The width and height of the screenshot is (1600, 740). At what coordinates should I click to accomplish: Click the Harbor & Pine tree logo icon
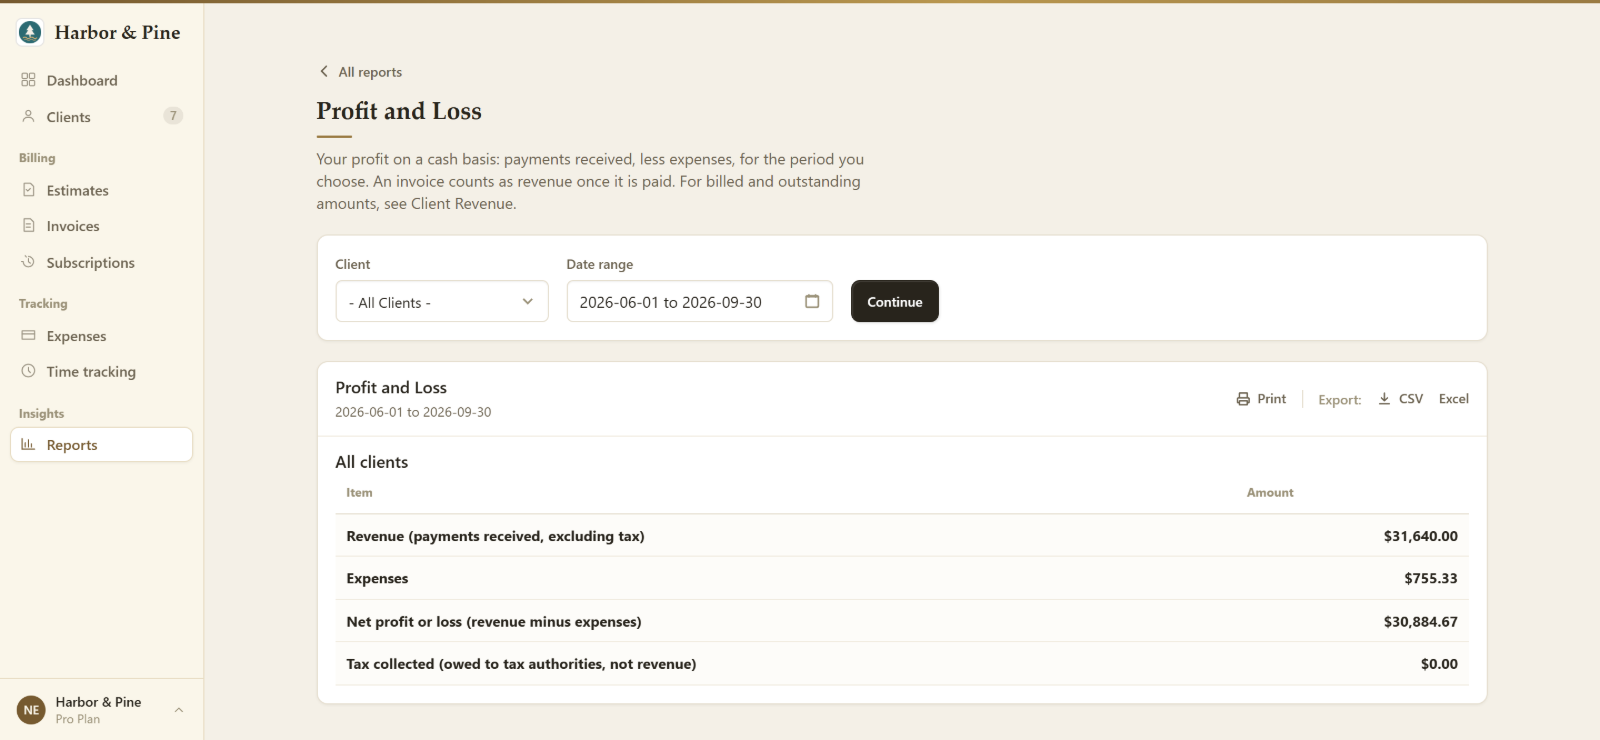click(x=30, y=33)
